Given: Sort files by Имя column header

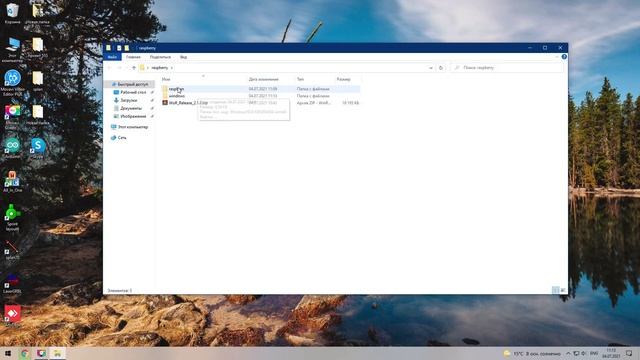Looking at the screenshot, I should 166,79.
